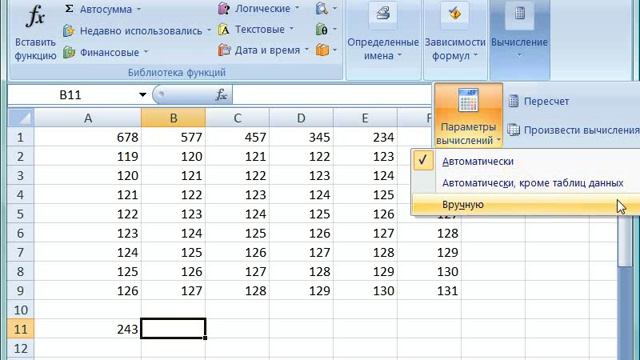
Task: Select column D header
Action: point(301,118)
